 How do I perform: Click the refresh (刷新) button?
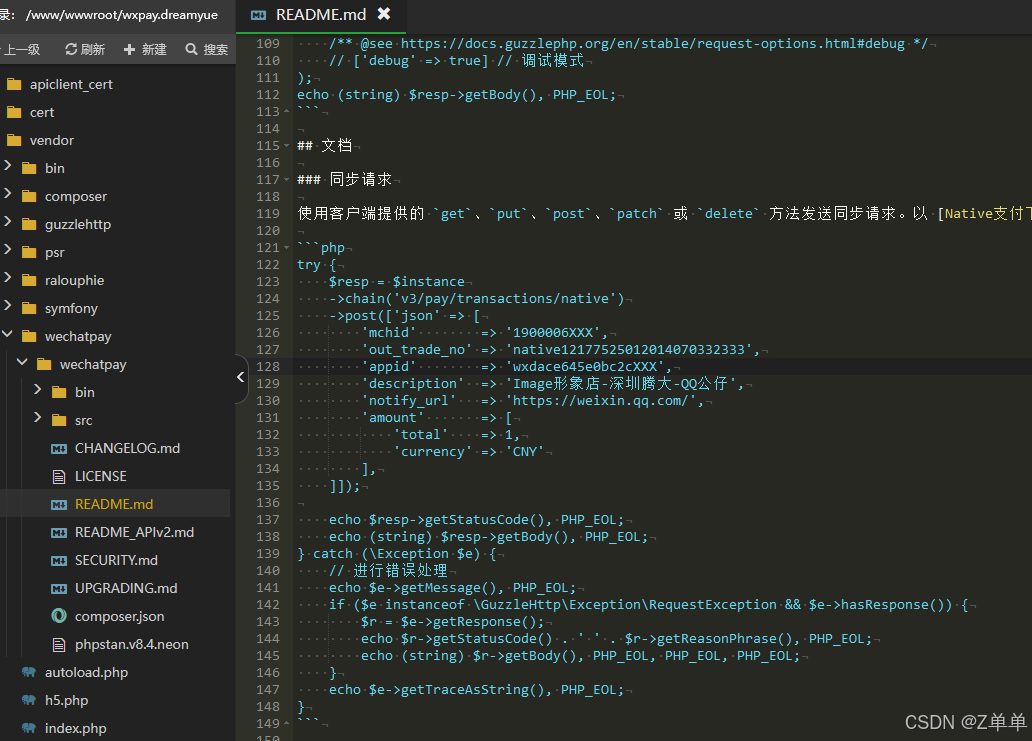coord(85,49)
